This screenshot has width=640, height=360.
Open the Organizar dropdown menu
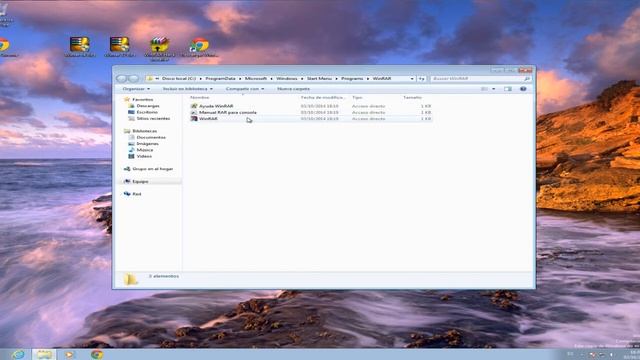point(136,89)
